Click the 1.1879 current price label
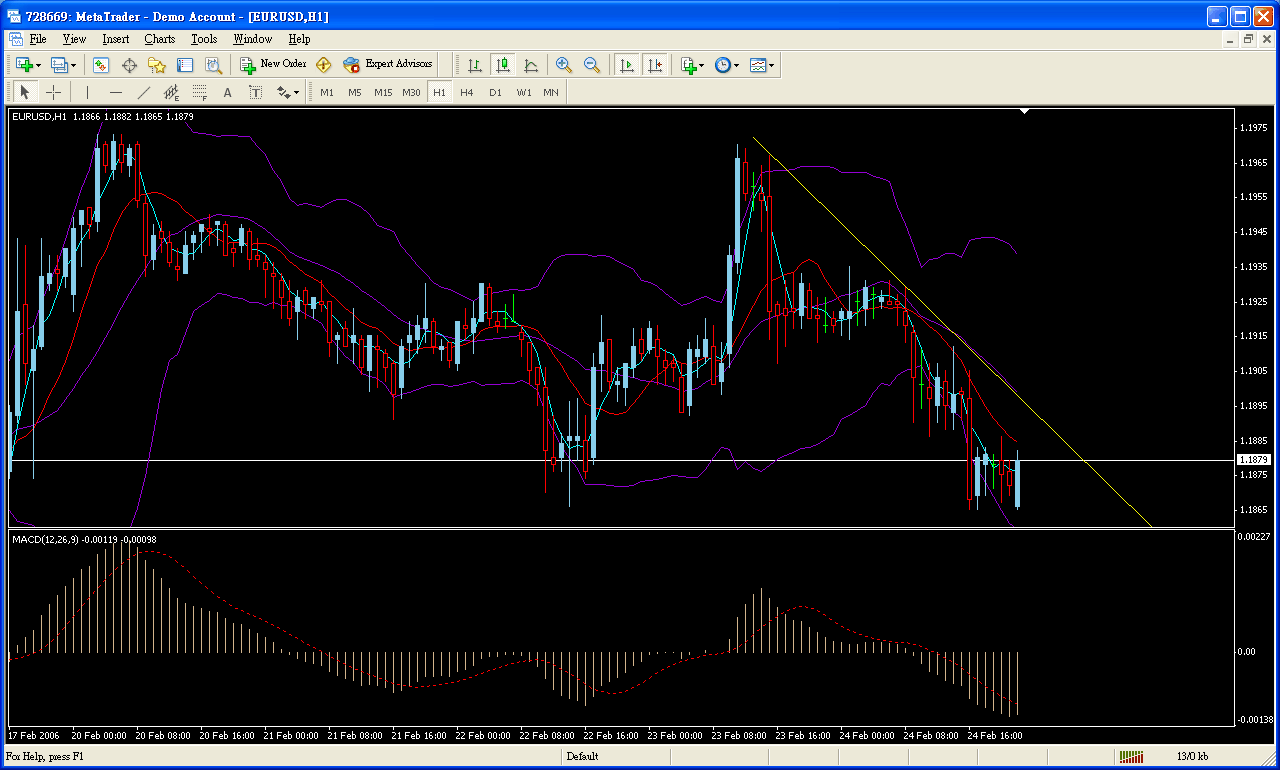This screenshot has height=770, width=1280. coord(1253,459)
